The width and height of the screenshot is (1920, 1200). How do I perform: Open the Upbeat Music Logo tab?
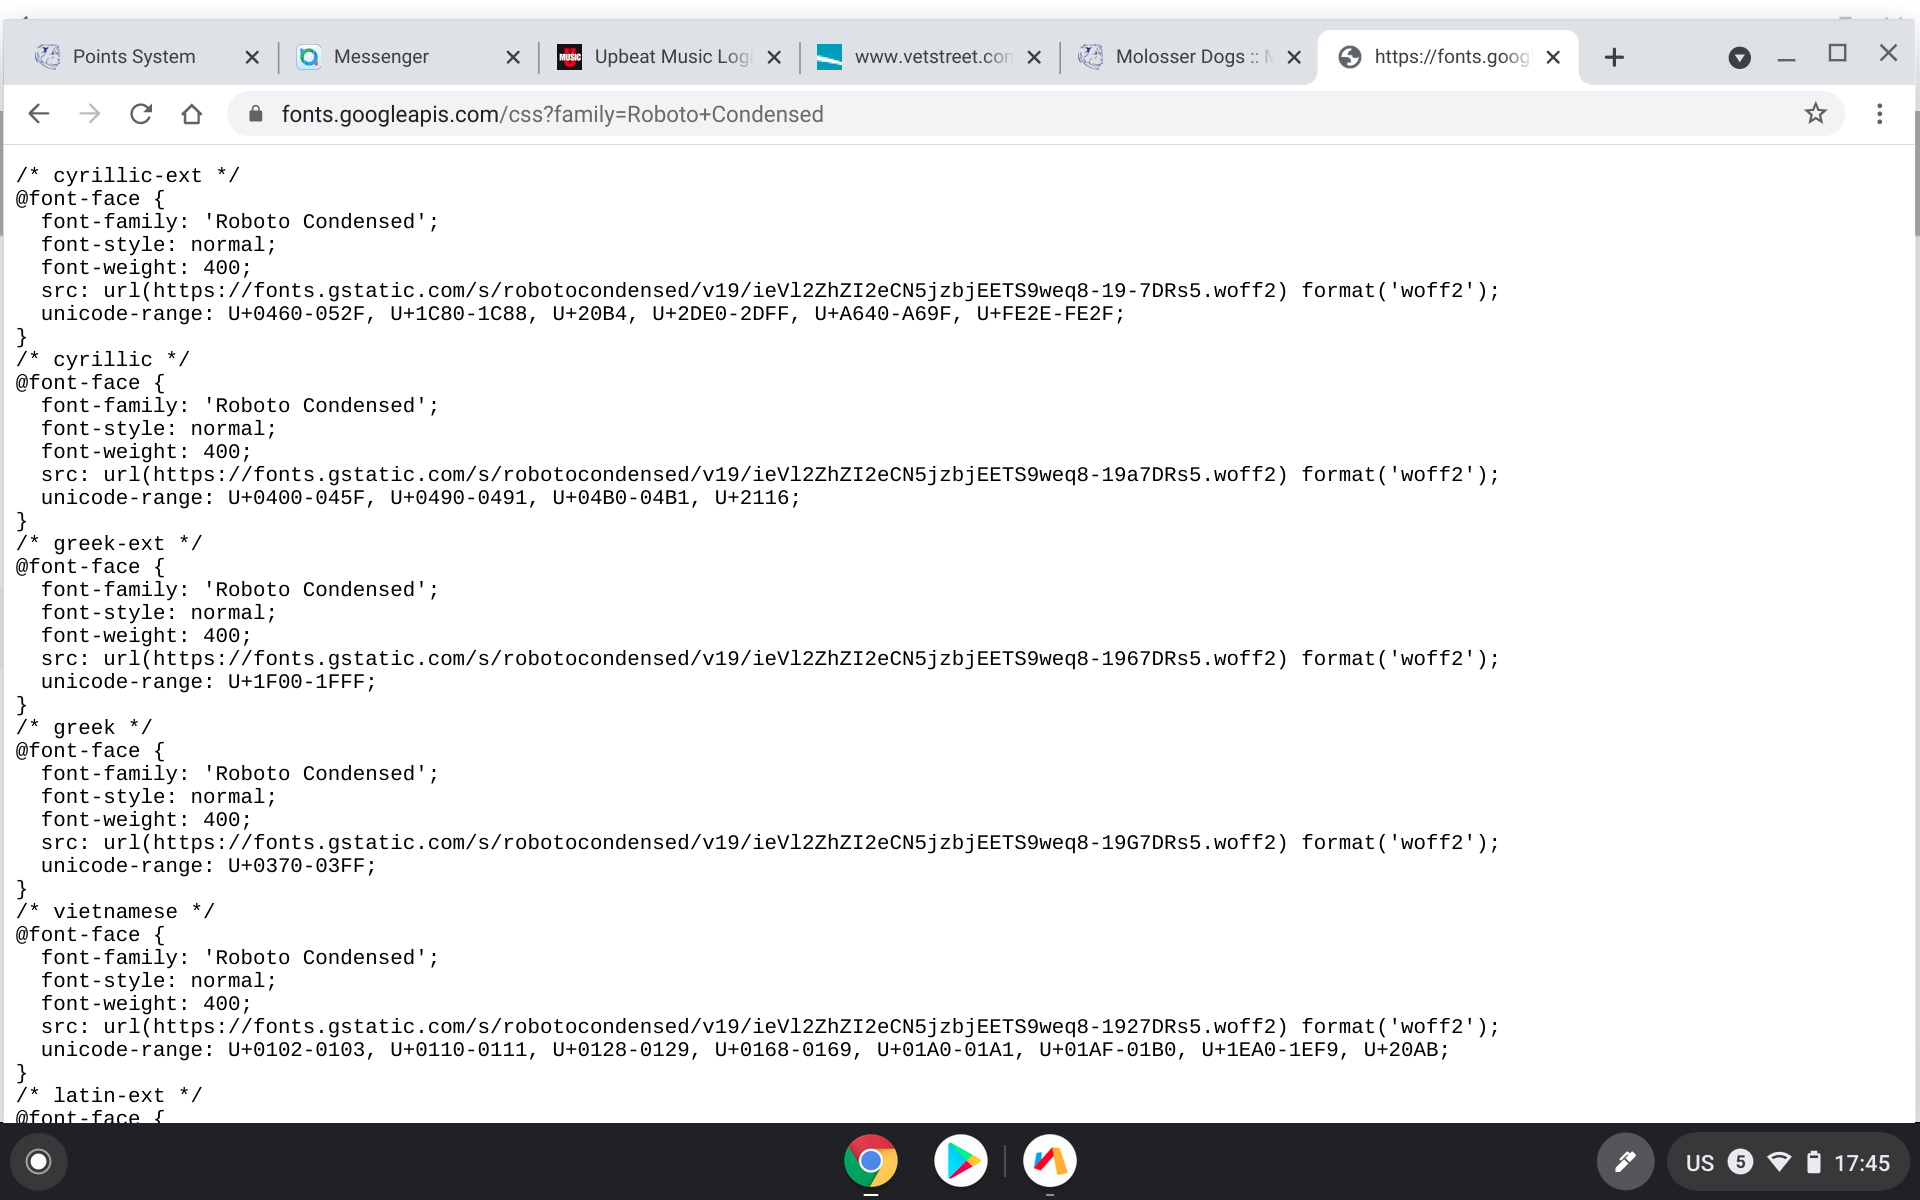click(672, 57)
